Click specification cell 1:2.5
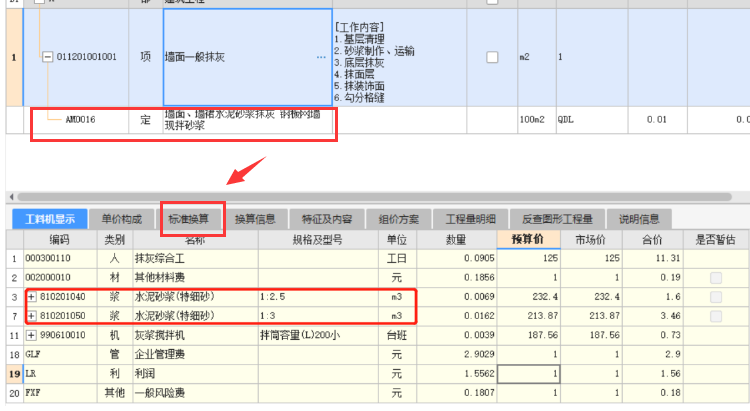 318,297
